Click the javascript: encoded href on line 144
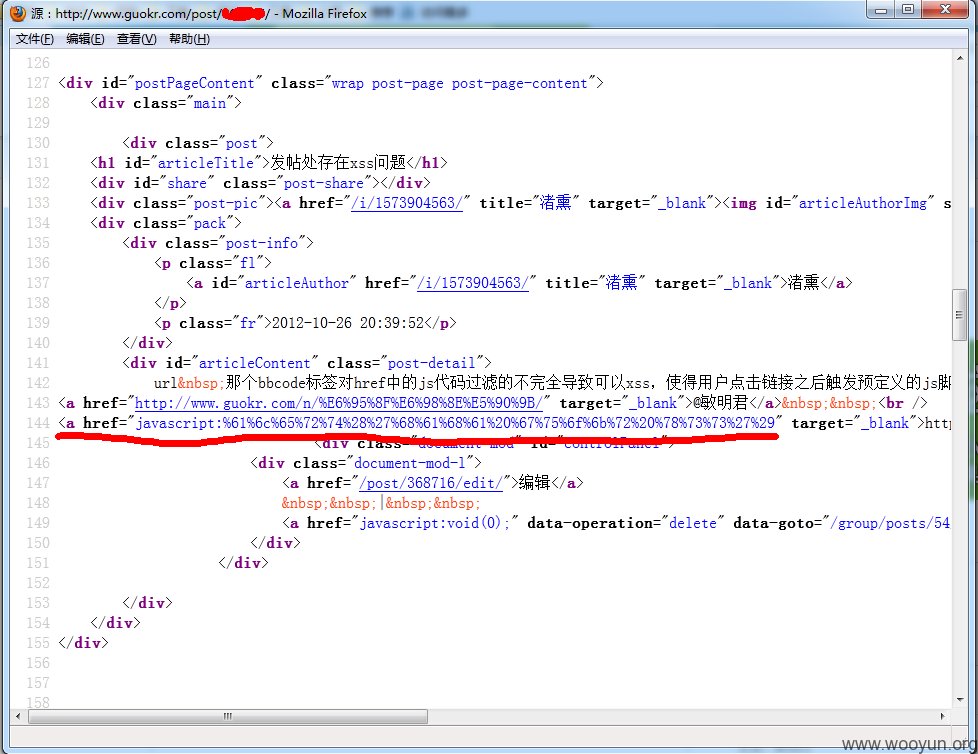The height and width of the screenshot is (754, 978). click(x=455, y=423)
